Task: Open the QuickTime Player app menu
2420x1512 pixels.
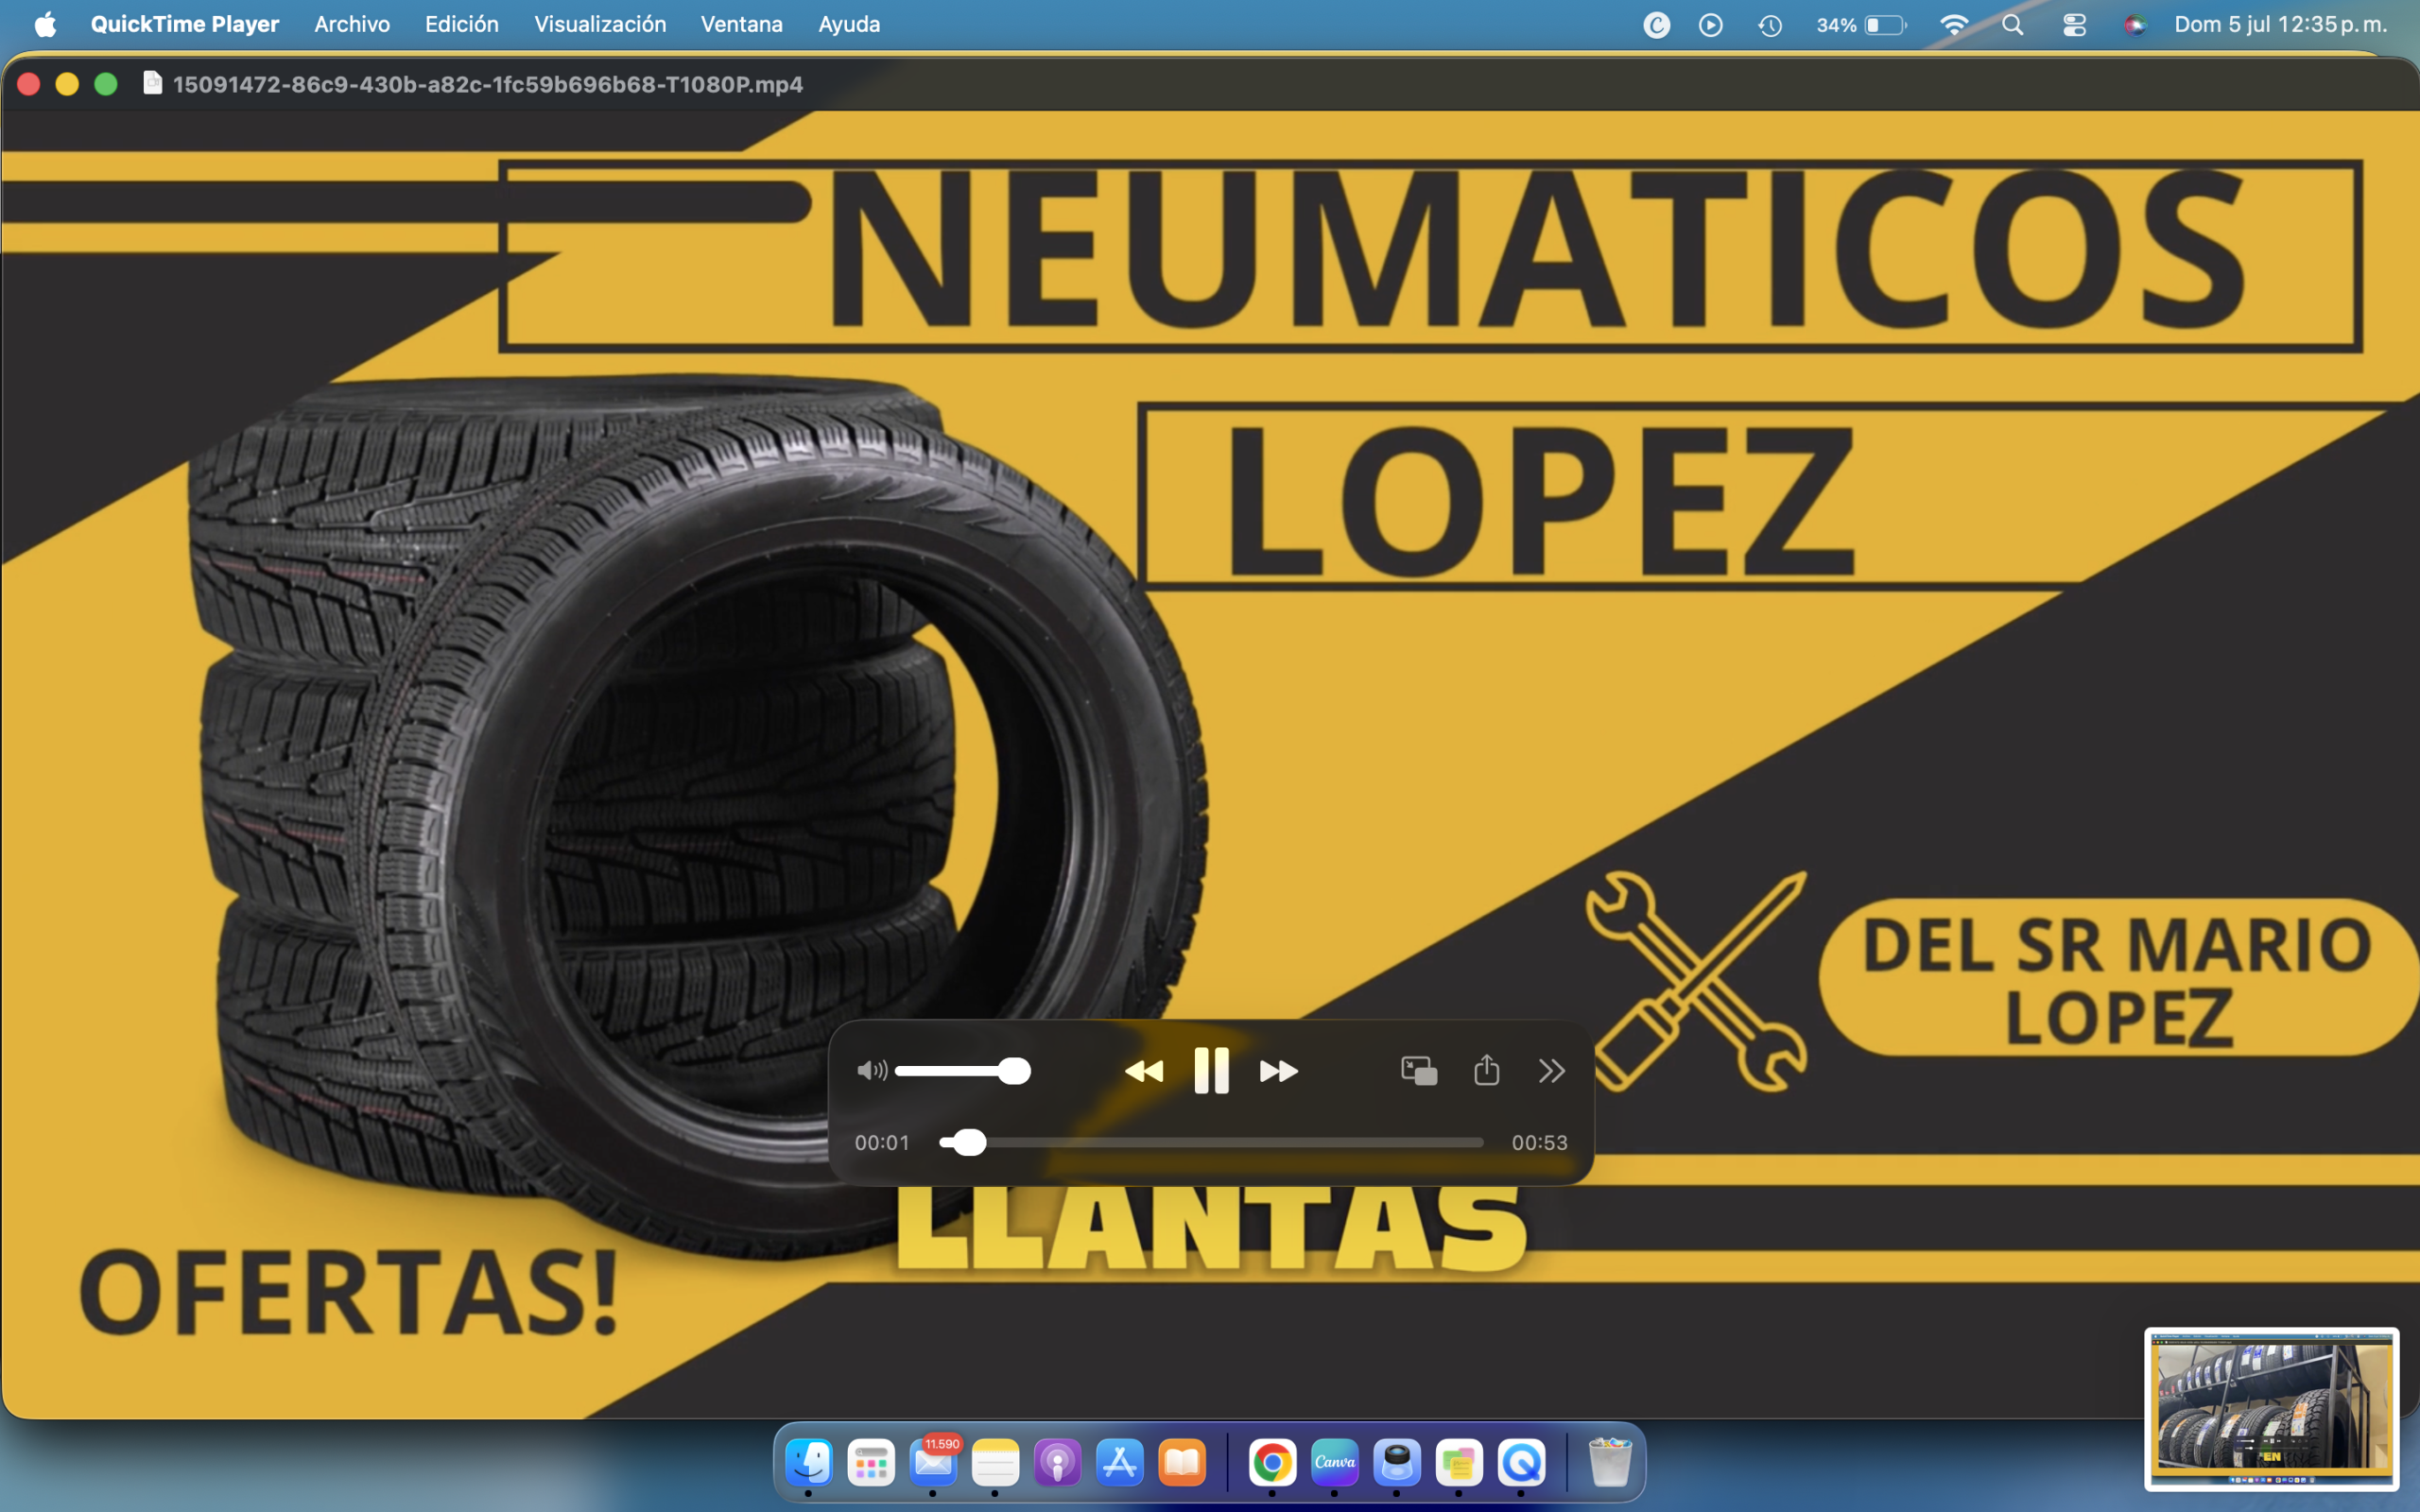Action: [185, 24]
